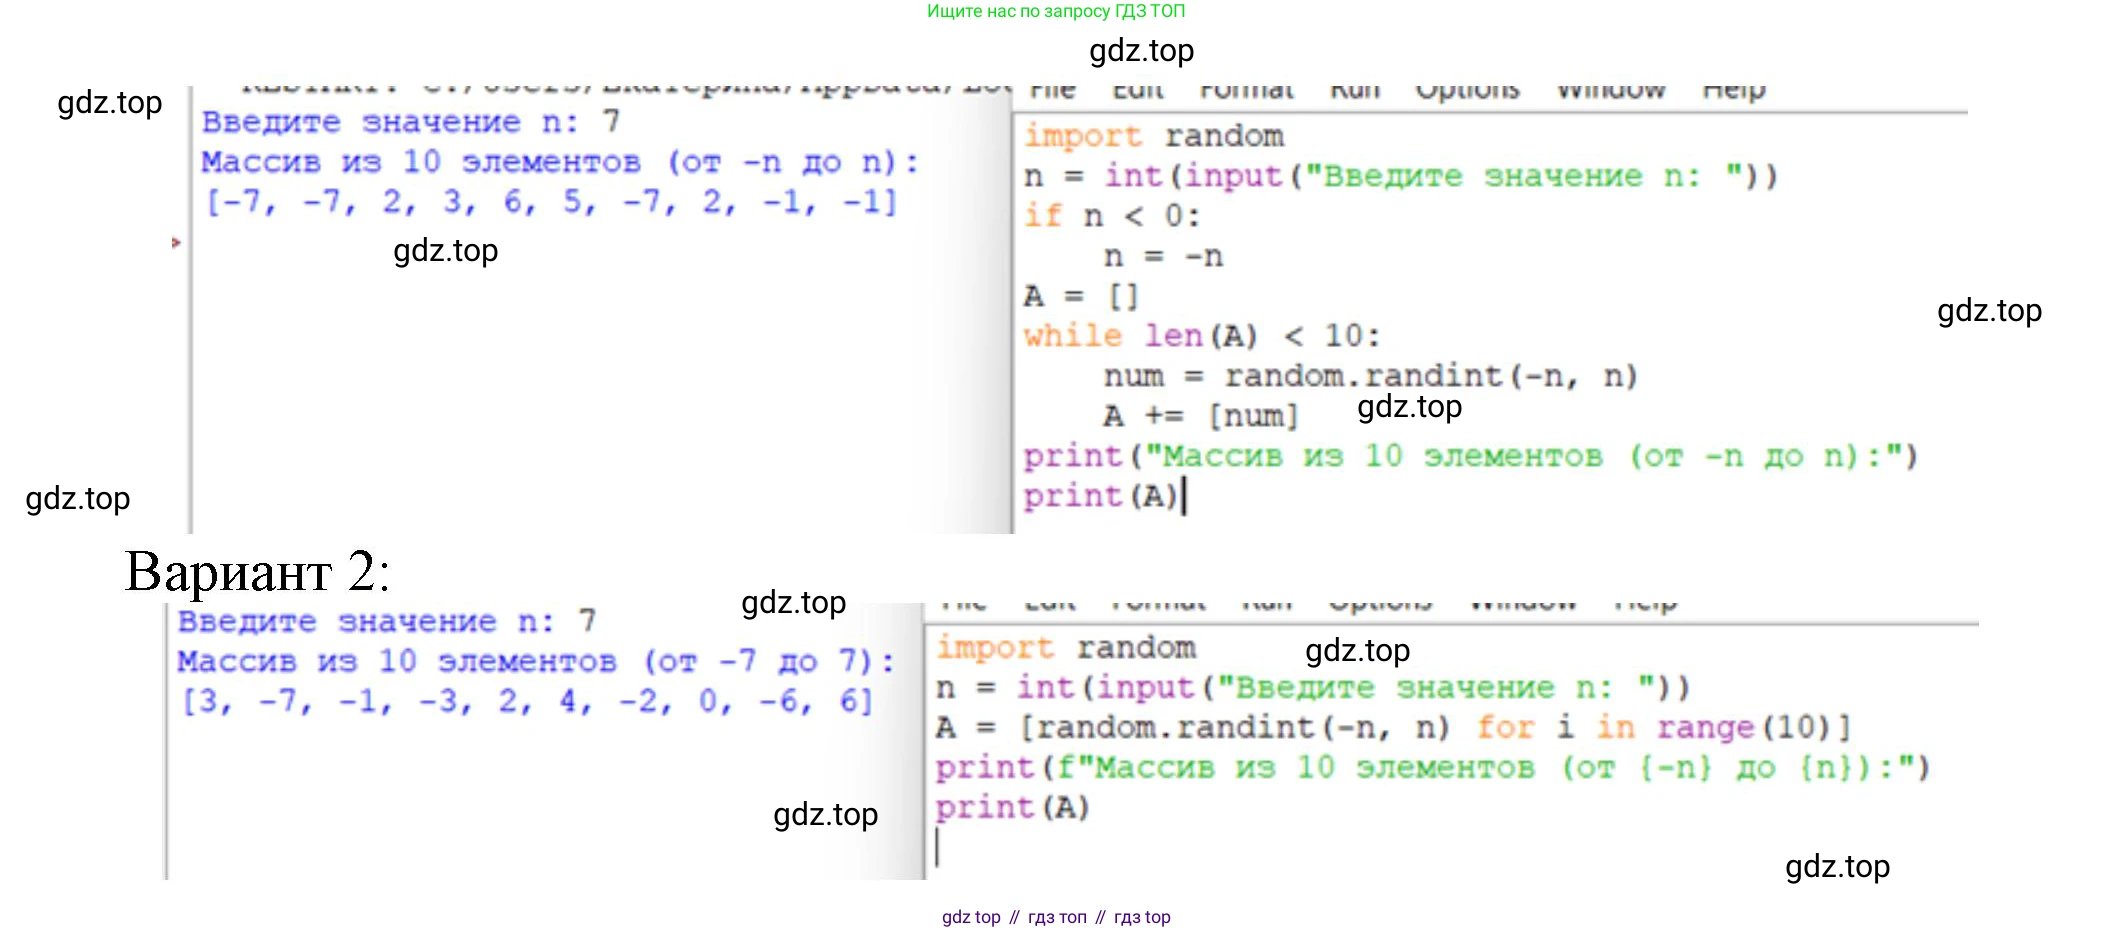Click 'Массив из 10 элементов (от -7 до 7):' output
2115x932 pixels.
point(536,661)
